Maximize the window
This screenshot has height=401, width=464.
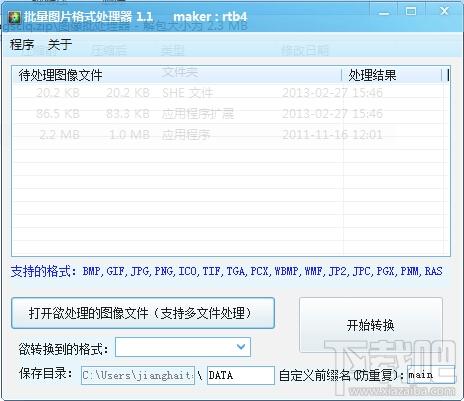point(411,12)
